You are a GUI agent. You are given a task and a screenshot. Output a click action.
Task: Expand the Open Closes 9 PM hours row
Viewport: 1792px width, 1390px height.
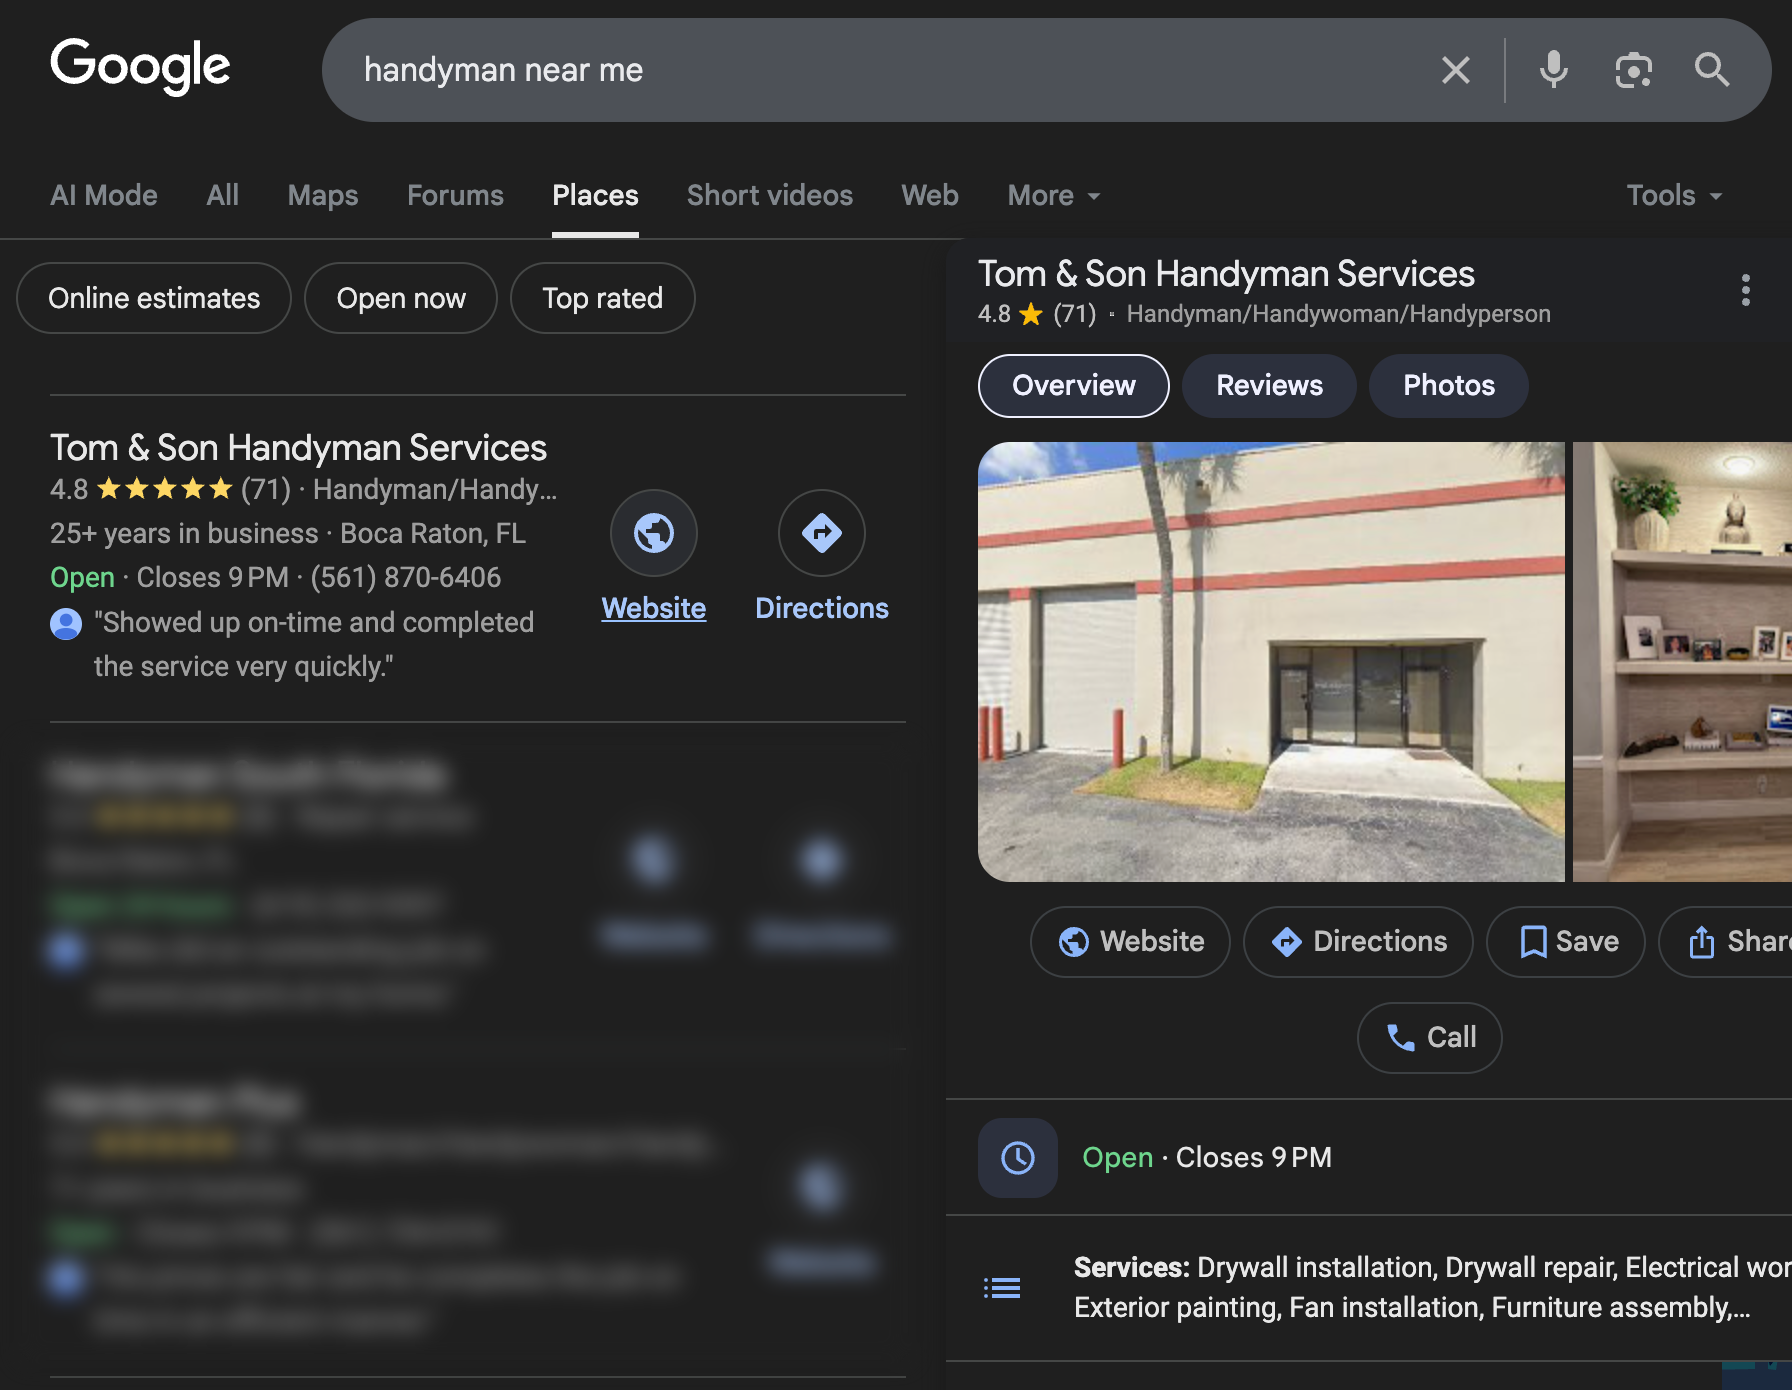coord(1369,1158)
